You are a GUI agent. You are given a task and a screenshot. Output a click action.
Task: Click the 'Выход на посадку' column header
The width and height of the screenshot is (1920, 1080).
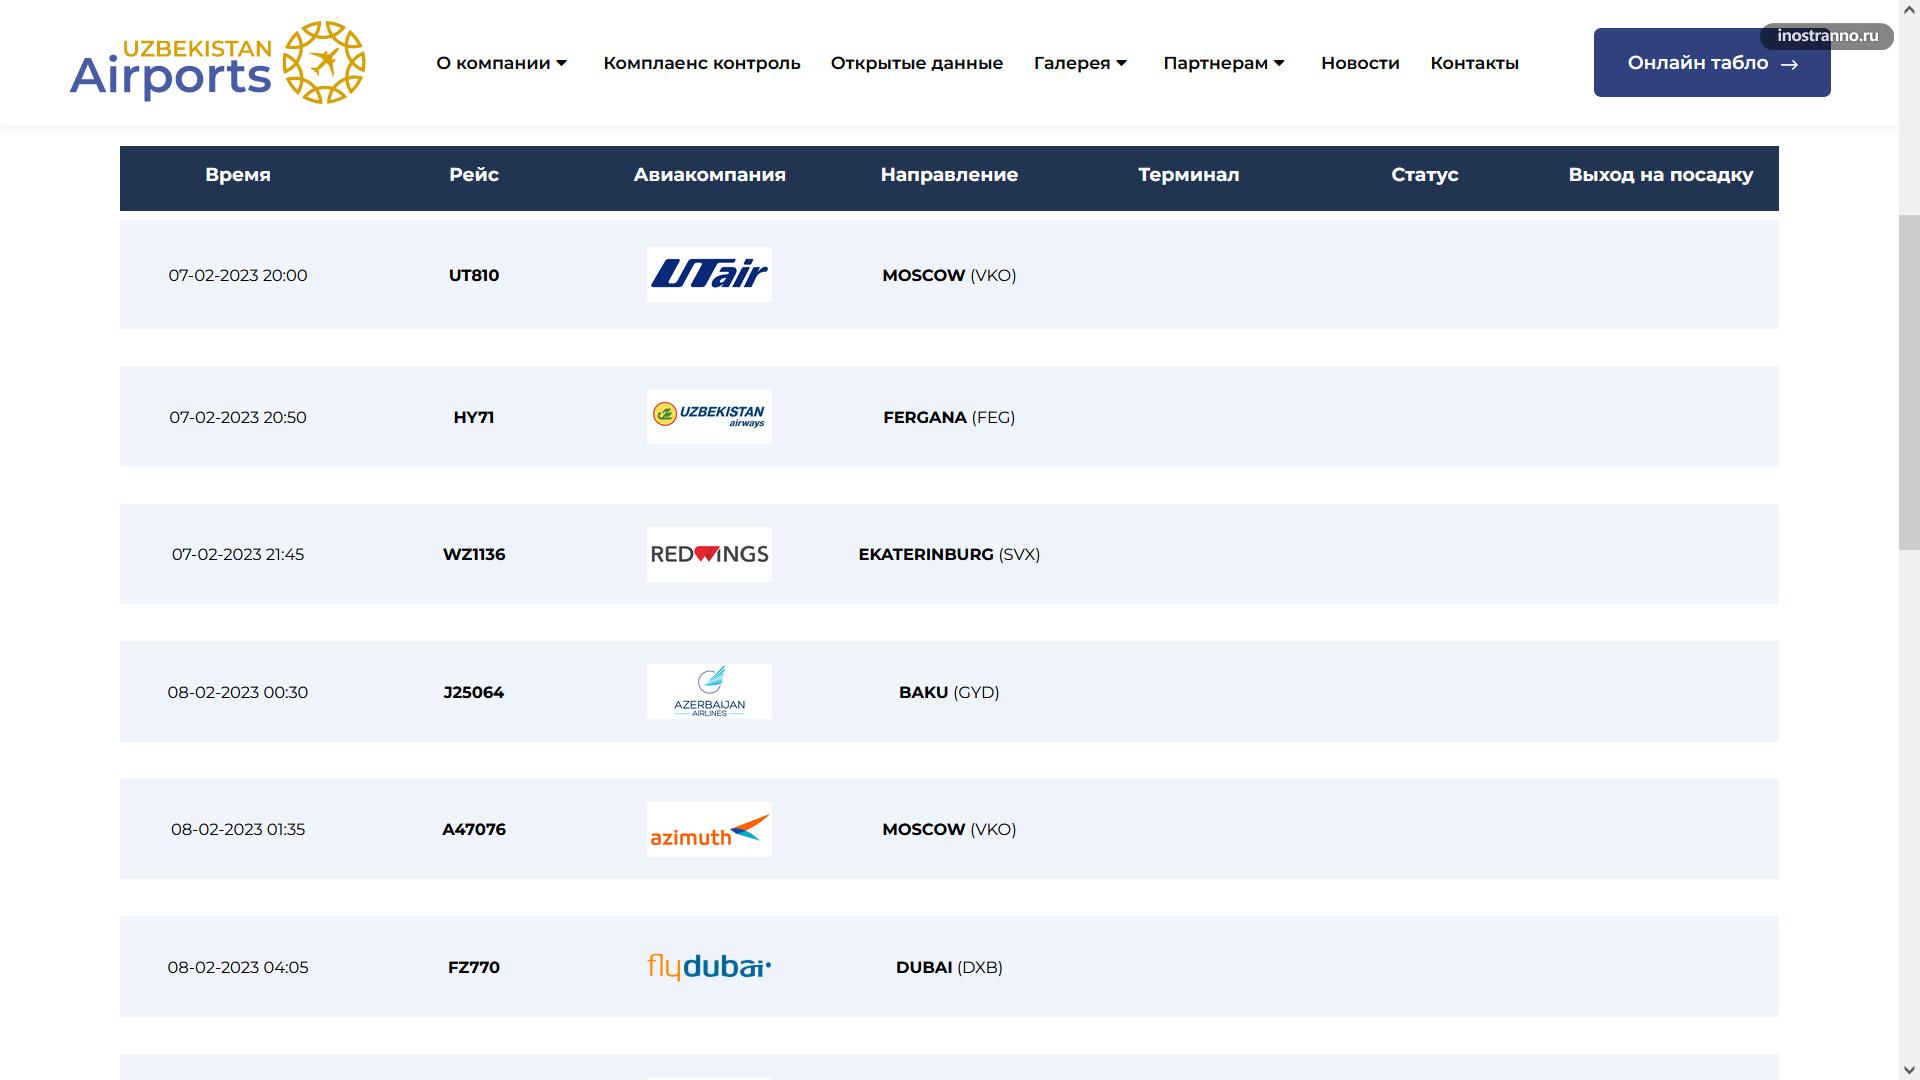pyautogui.click(x=1661, y=175)
